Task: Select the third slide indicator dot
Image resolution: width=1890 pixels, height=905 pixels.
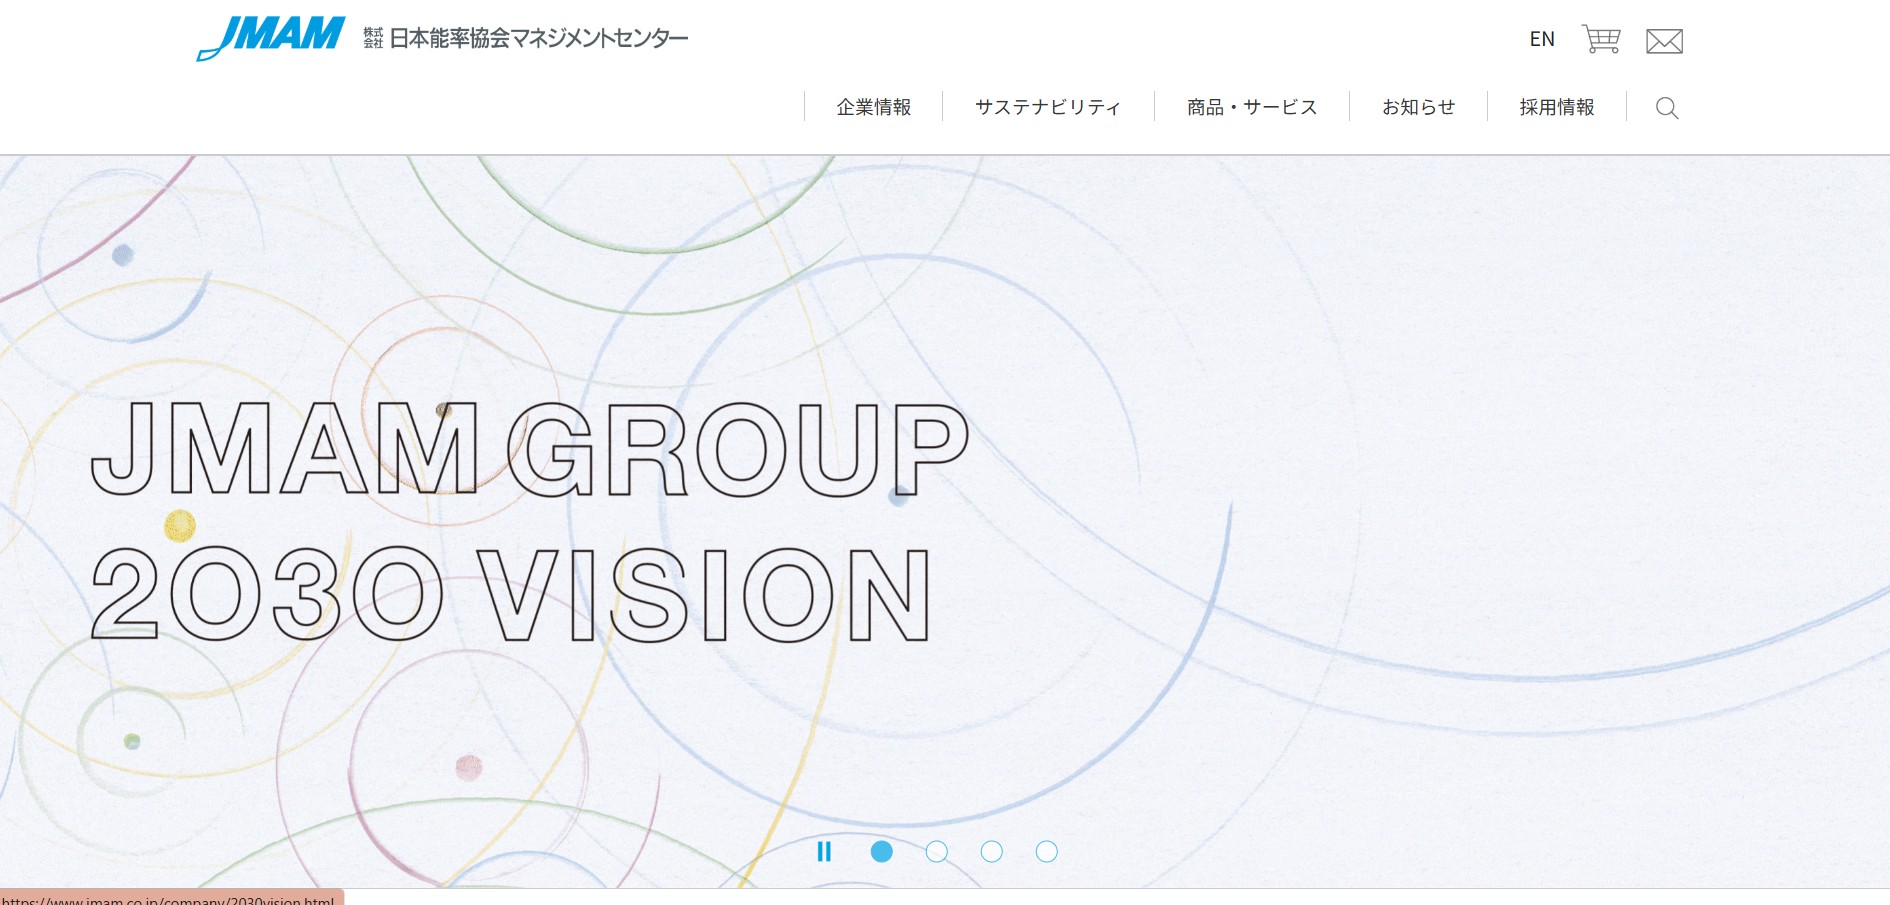Action: point(991,851)
